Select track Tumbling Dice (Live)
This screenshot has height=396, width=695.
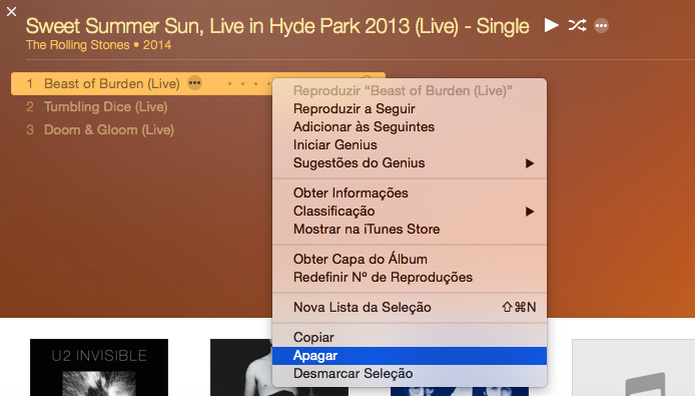tap(105, 107)
